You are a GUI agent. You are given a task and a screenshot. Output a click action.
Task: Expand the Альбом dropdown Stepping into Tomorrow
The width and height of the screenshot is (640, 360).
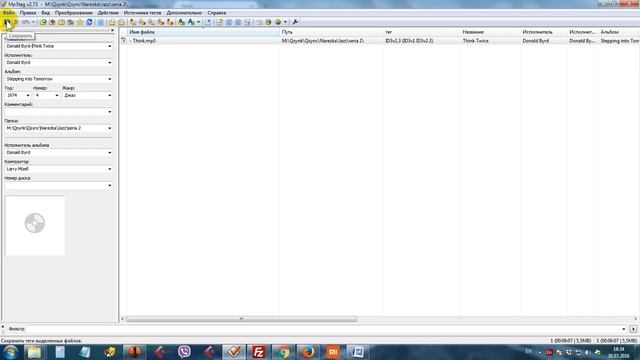(109, 79)
